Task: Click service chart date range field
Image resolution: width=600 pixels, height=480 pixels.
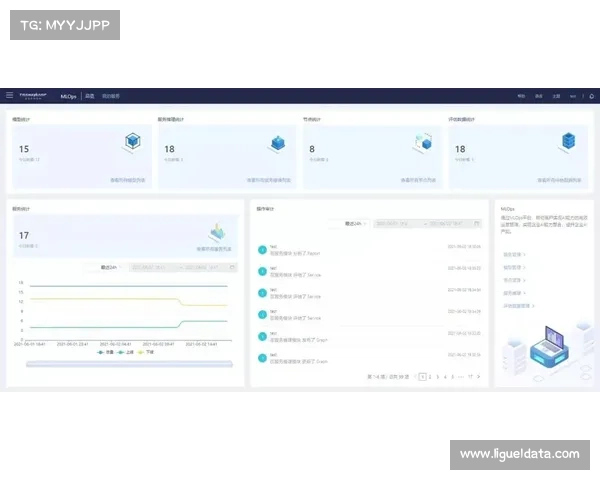Action: [183, 267]
